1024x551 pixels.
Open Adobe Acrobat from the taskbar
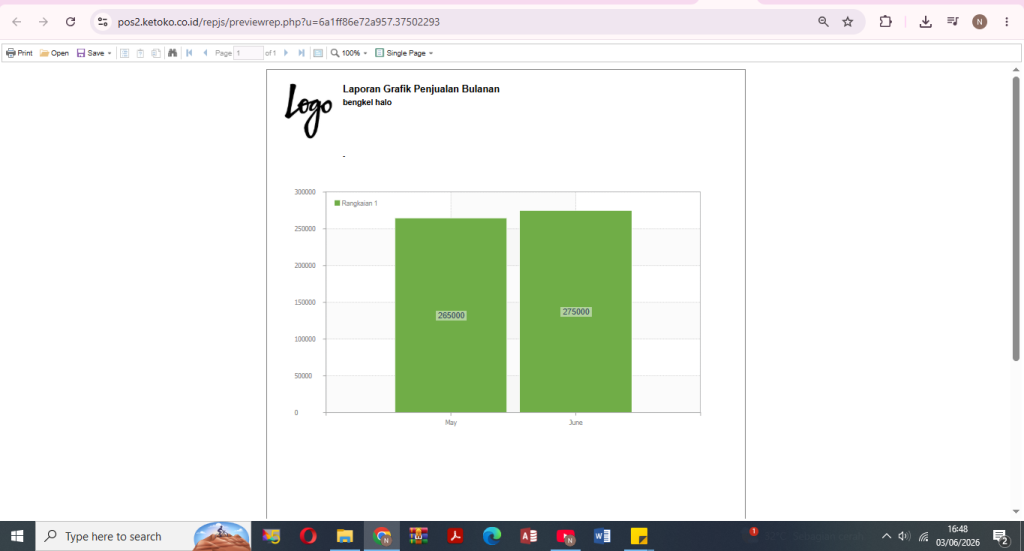(x=455, y=536)
